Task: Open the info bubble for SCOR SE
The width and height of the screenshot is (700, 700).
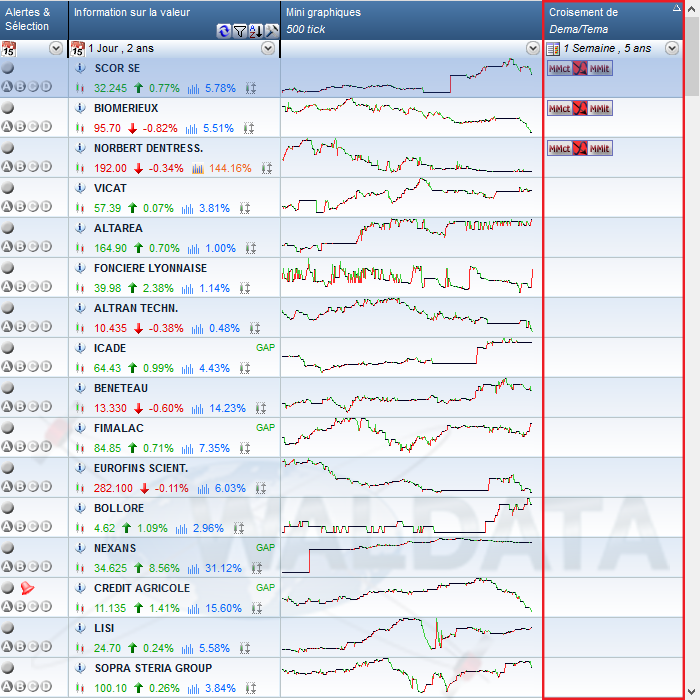Action: pos(80,68)
